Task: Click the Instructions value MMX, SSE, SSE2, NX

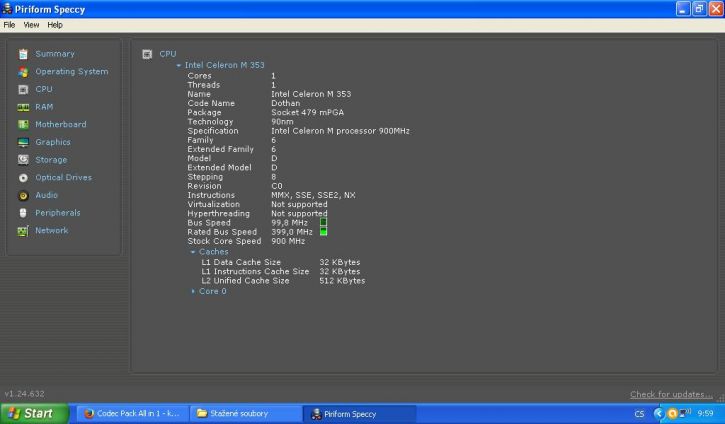Action: tap(313, 195)
